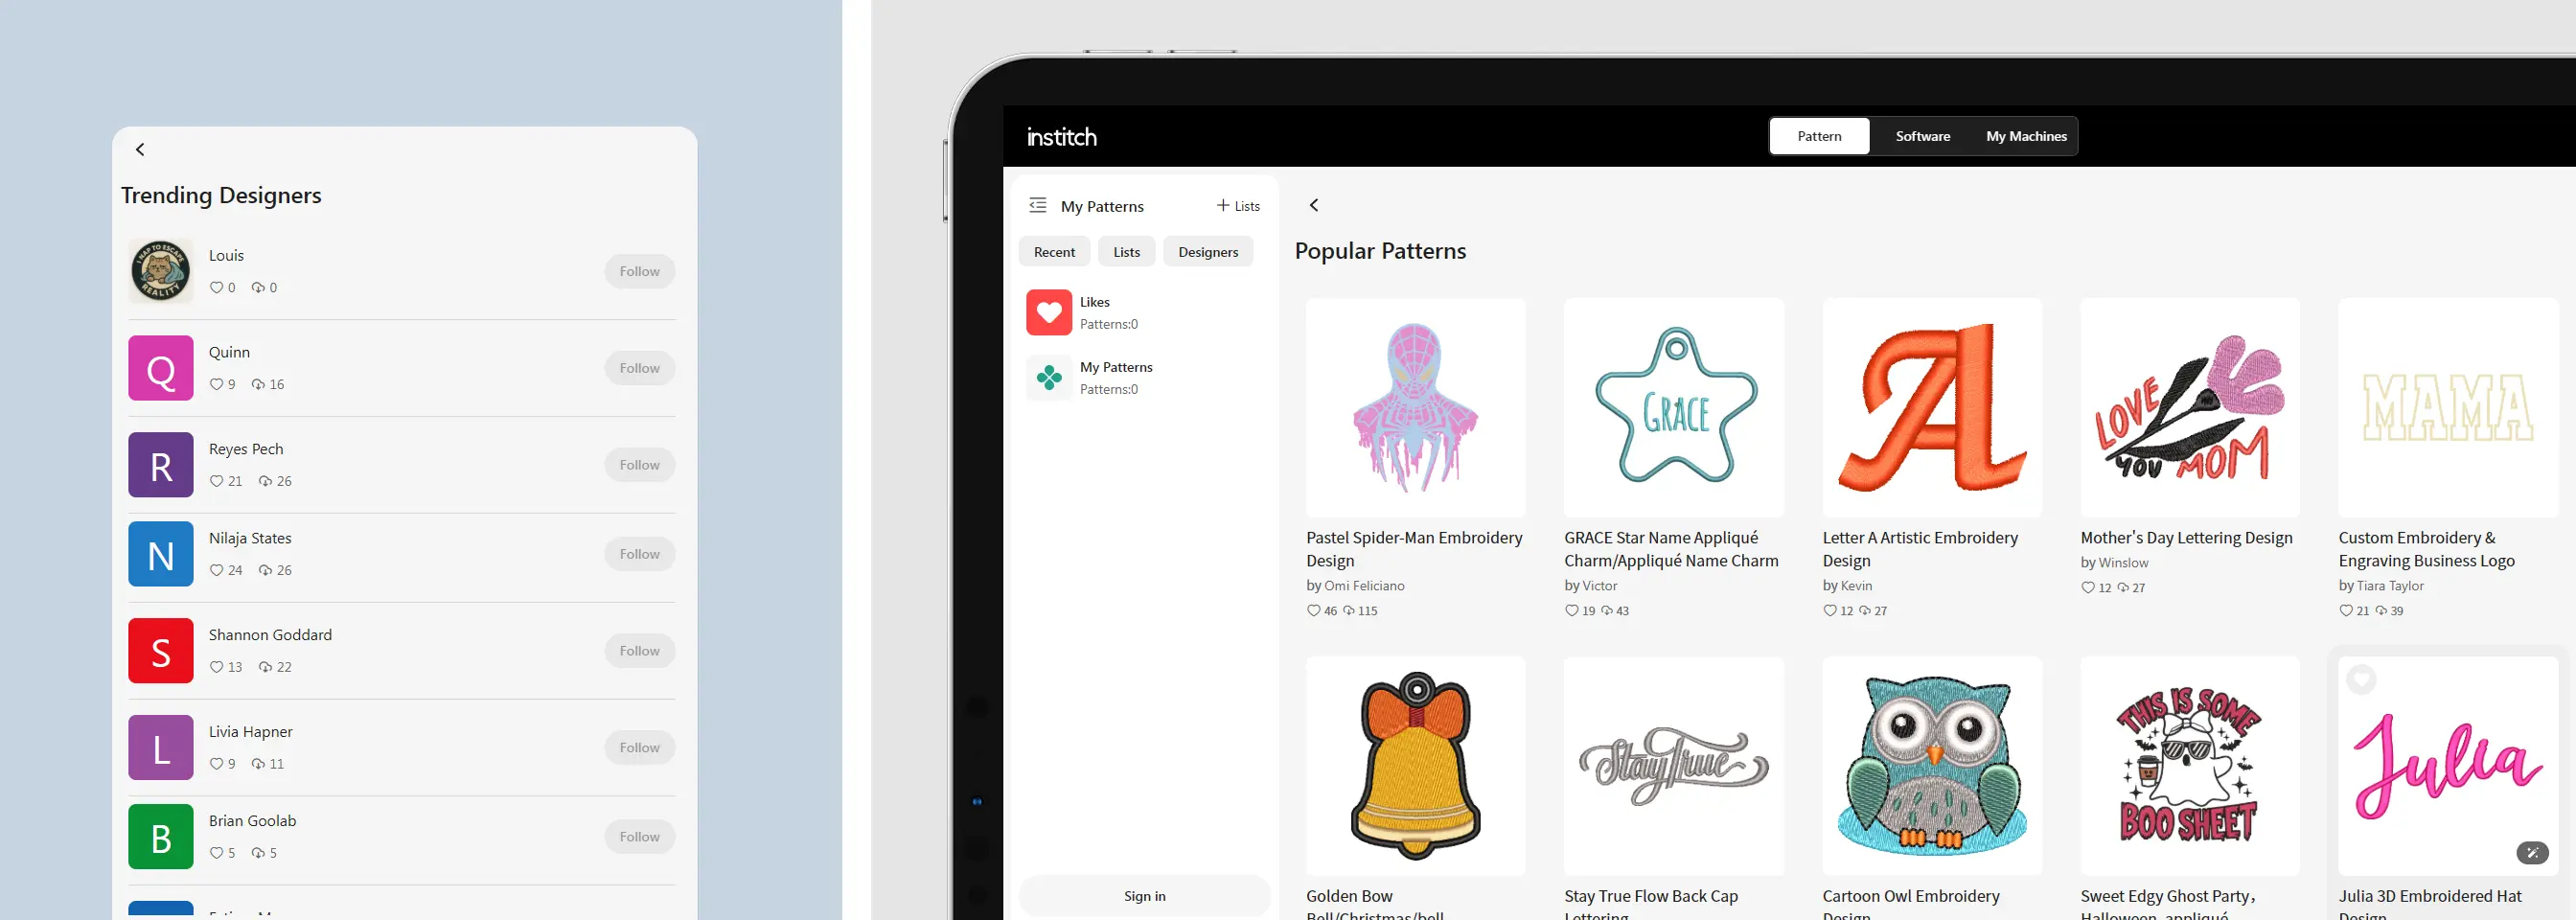Click the Sign in button
The width and height of the screenshot is (2576, 920).
tap(1144, 896)
